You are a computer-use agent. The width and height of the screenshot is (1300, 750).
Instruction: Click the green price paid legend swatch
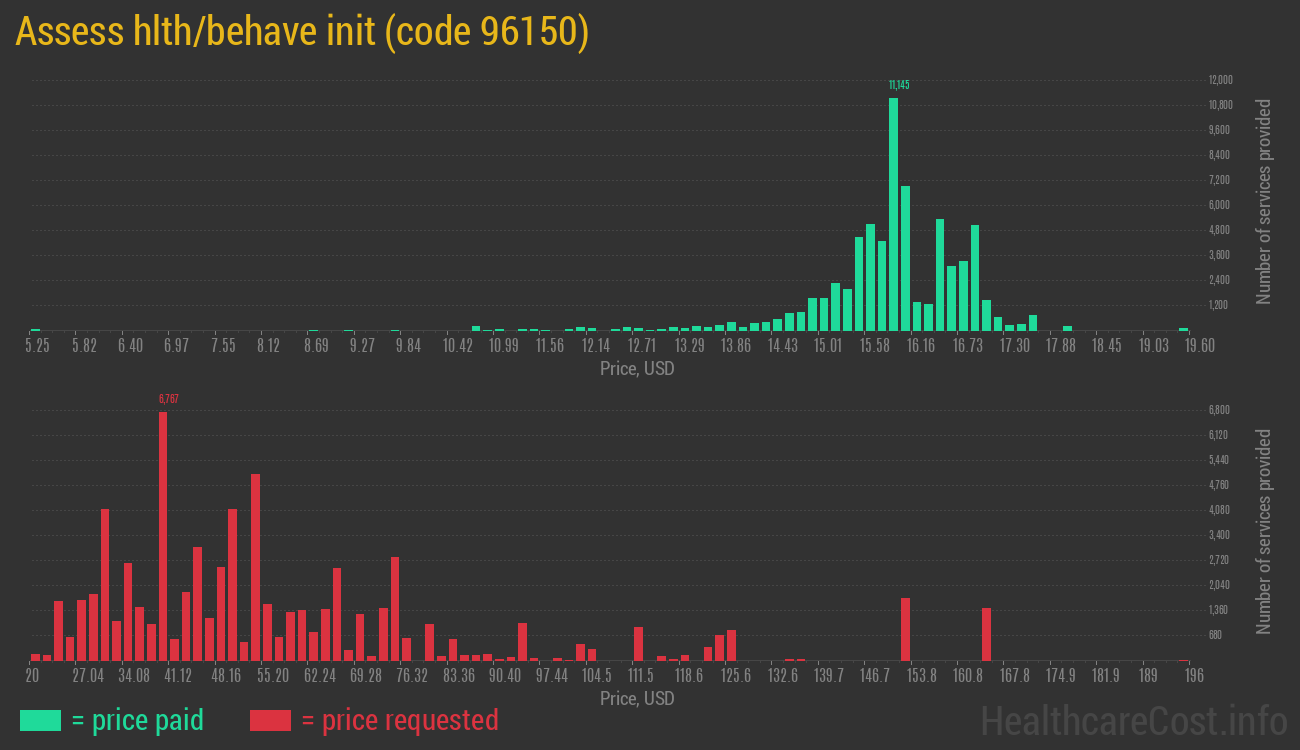click(40, 720)
